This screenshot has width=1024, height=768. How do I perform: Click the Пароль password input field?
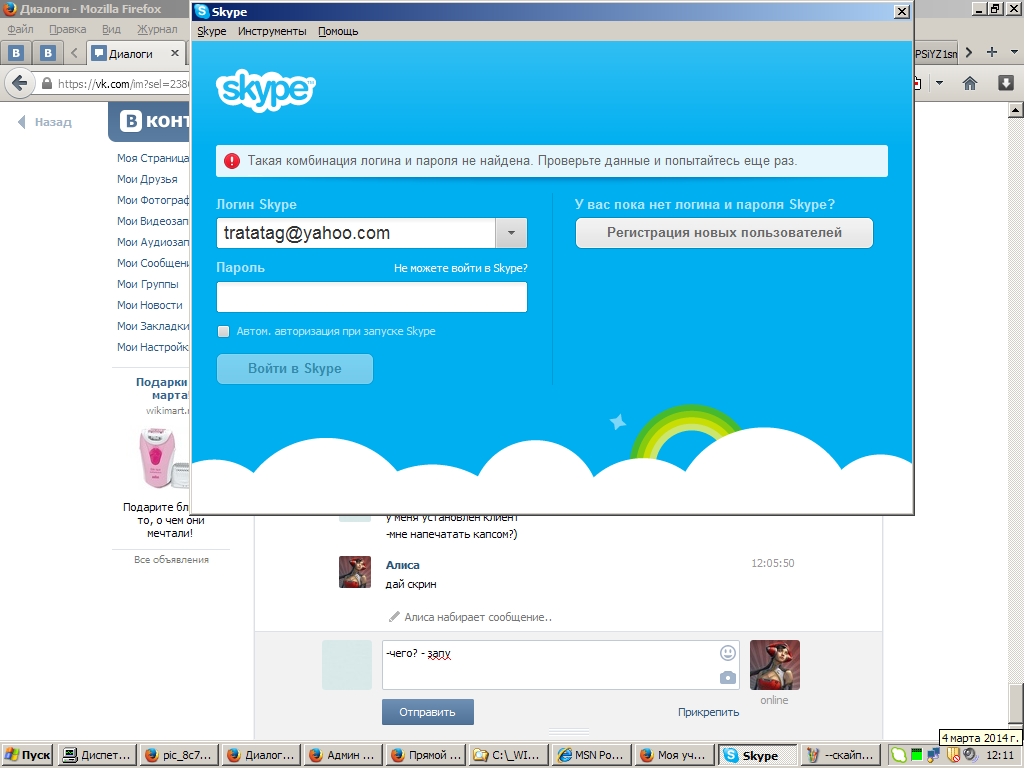click(371, 297)
